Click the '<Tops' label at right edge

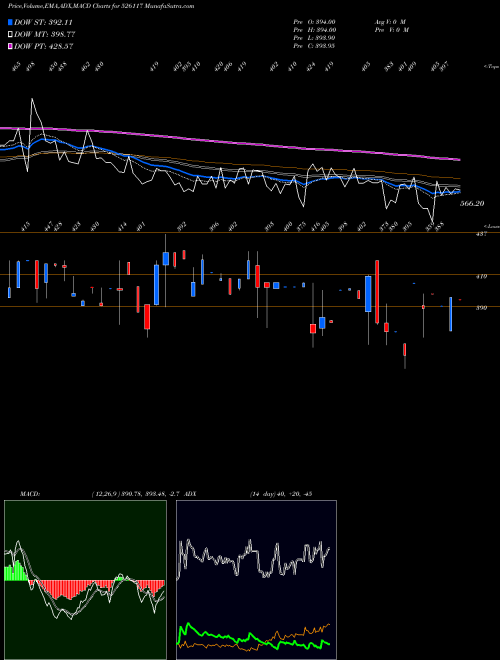tap(491, 67)
